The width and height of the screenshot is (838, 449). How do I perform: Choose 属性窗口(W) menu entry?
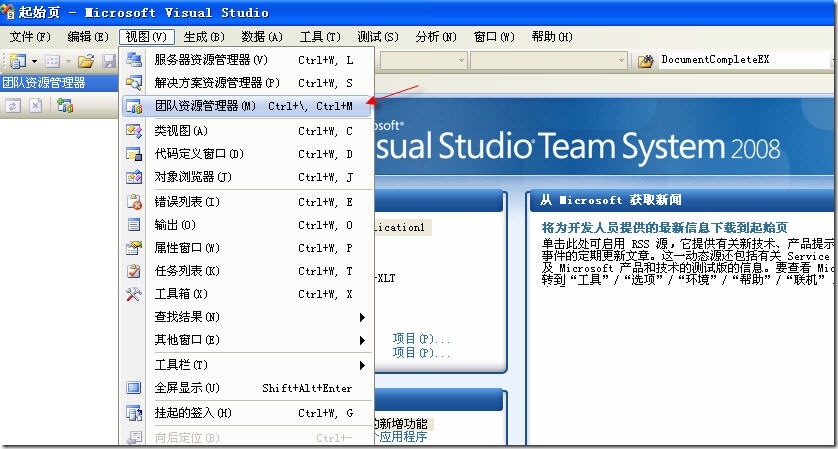pos(246,247)
